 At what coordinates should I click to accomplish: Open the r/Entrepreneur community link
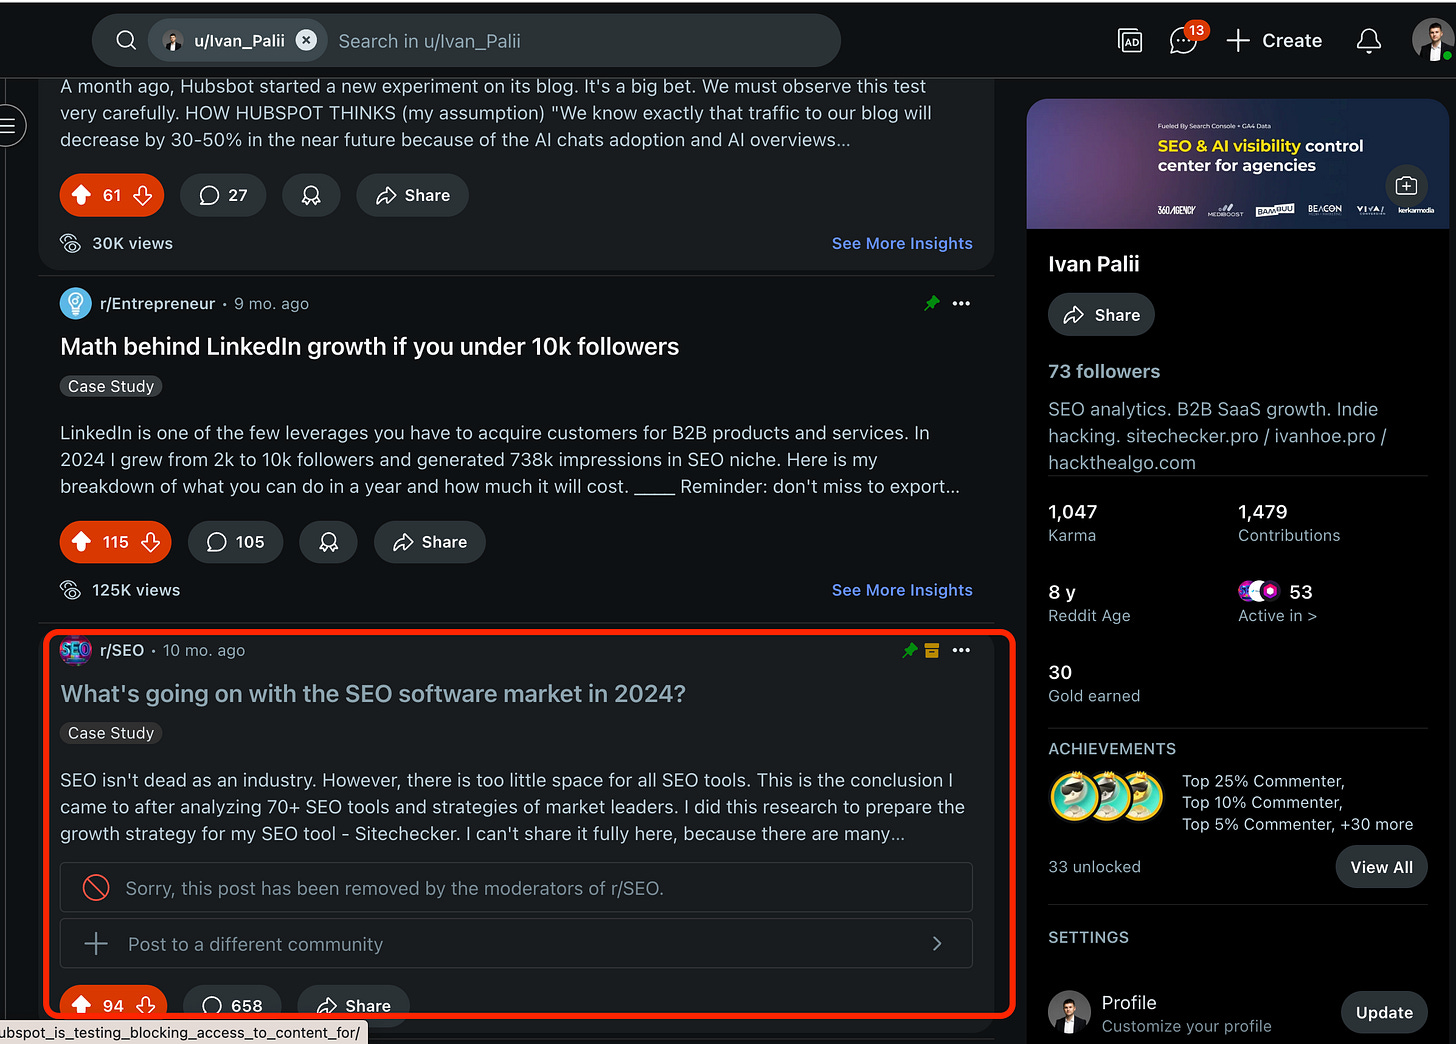[157, 303]
